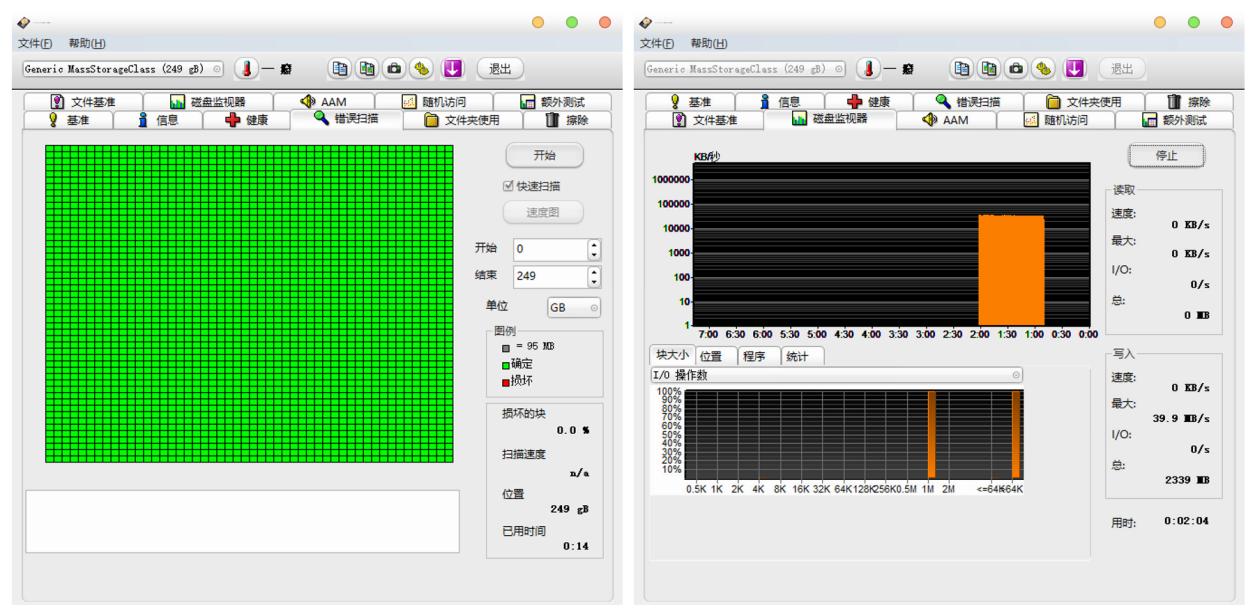Click the 退出 button in left window
The width and height of the screenshot is (1255, 616).
[500, 70]
